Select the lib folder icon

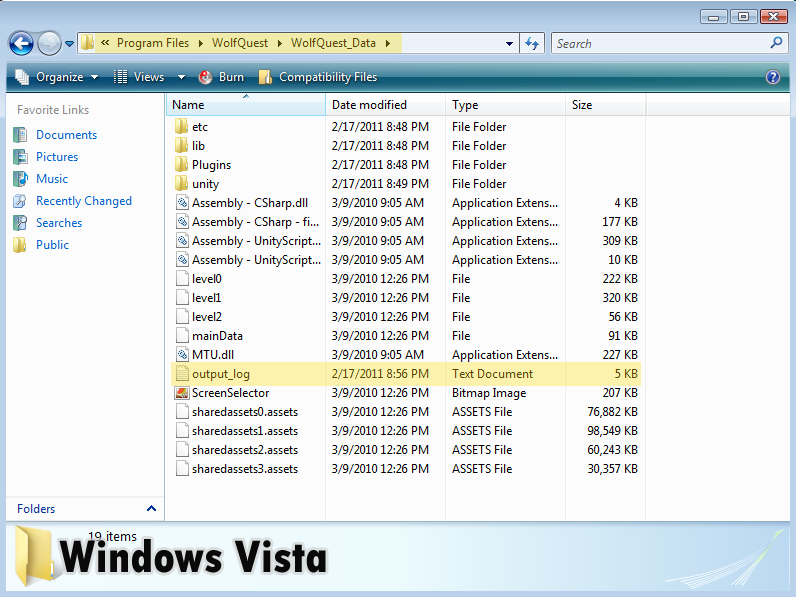(x=181, y=146)
